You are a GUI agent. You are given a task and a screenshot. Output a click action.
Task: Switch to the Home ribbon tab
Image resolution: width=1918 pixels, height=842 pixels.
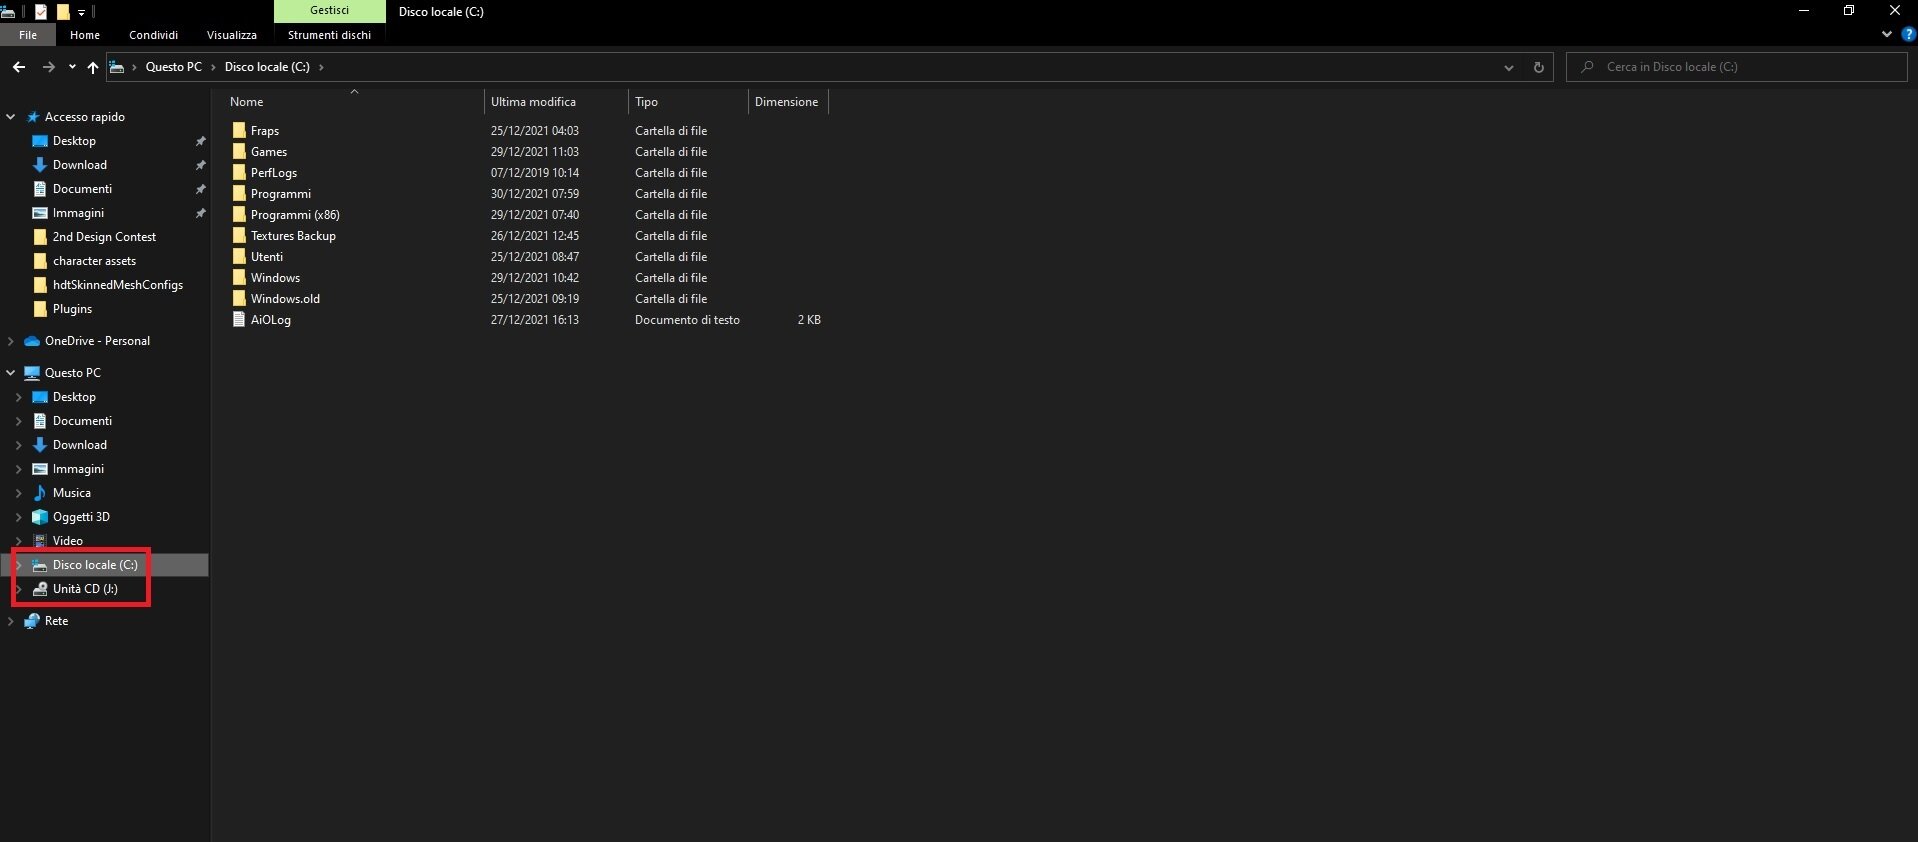[85, 35]
